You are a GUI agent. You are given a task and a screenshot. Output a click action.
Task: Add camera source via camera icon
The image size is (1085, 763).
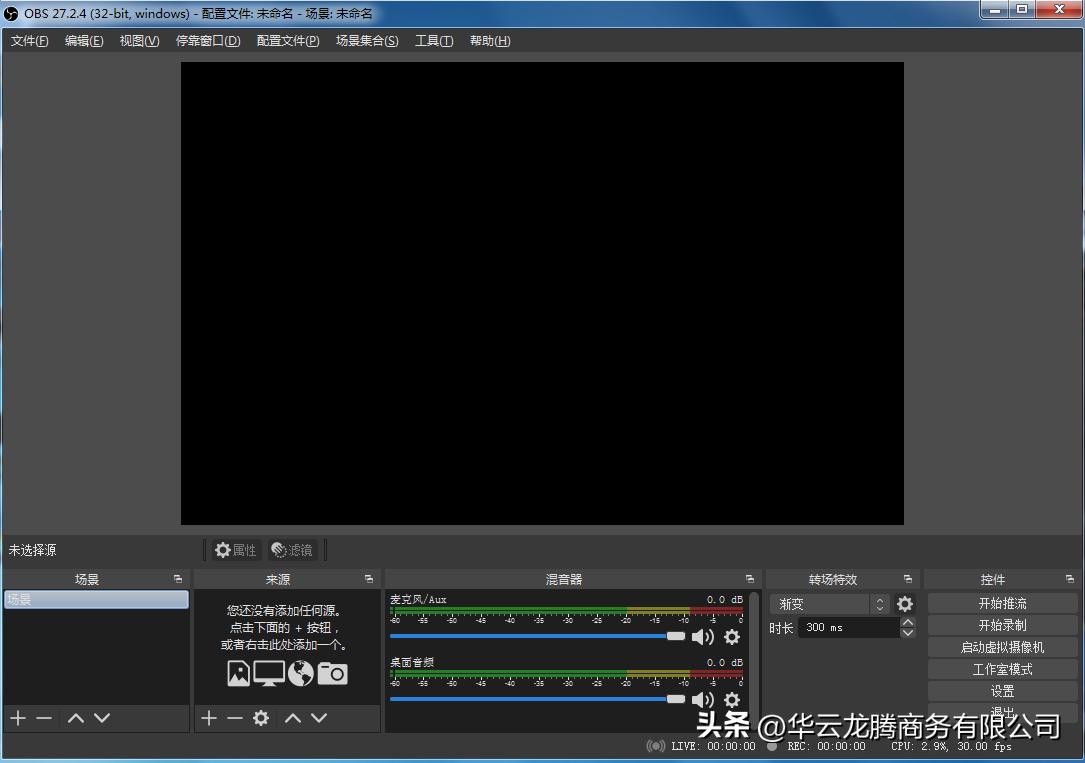pos(332,673)
